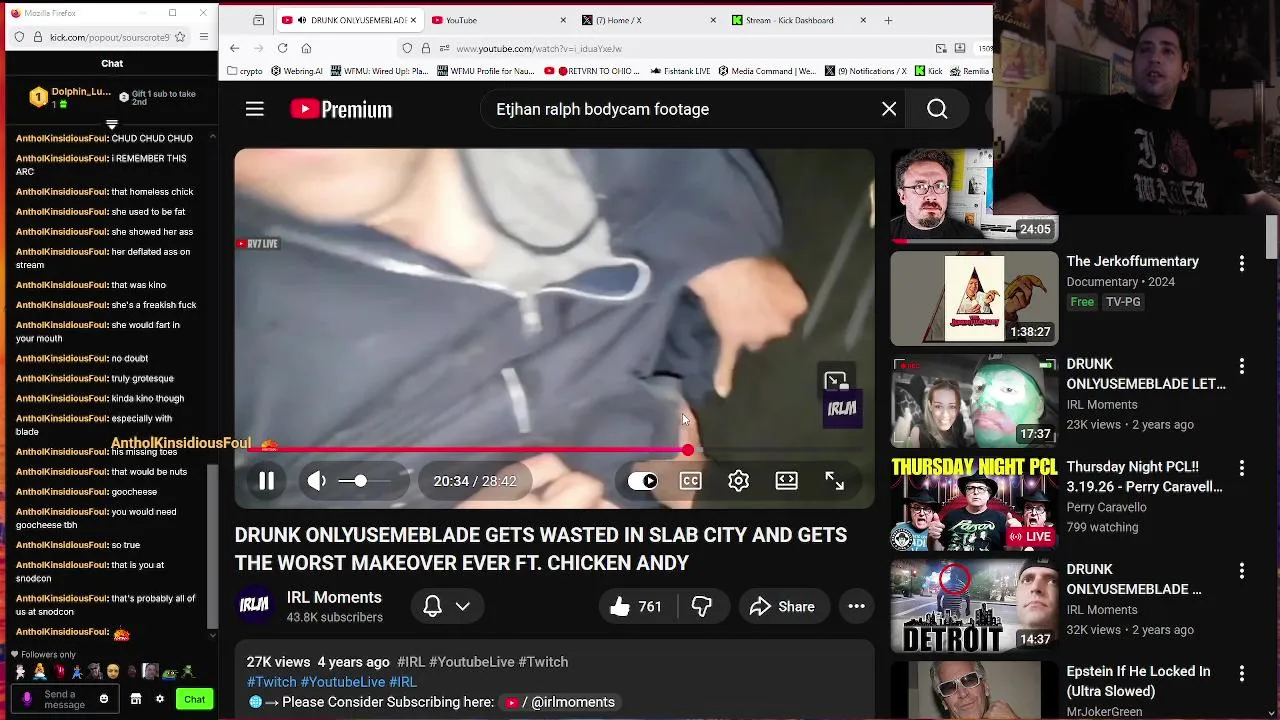Viewport: 1280px width, 720px height.
Task: Open a new browser tab with plus
Action: point(888,20)
